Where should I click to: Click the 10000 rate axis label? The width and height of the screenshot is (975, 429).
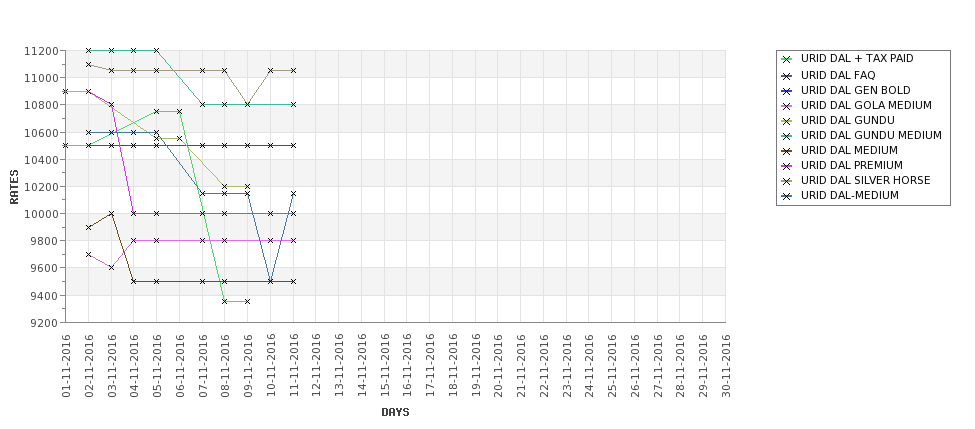point(42,214)
